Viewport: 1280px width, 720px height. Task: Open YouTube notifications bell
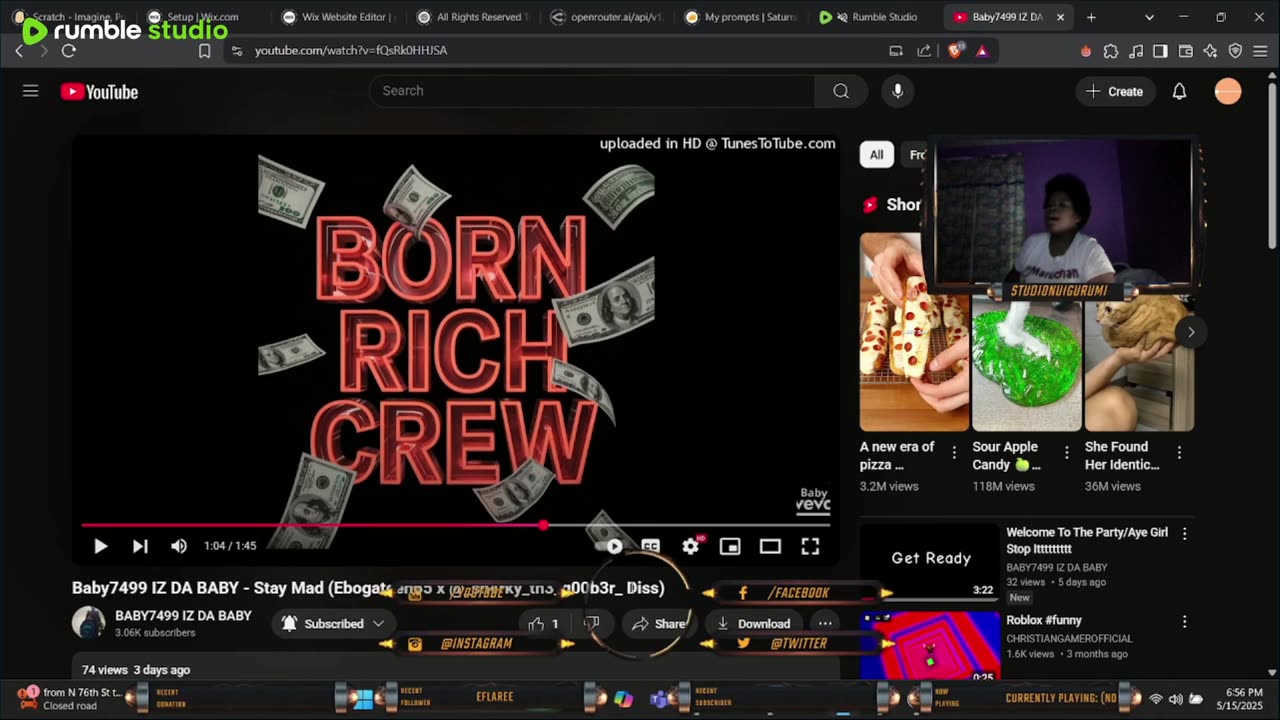1179,91
